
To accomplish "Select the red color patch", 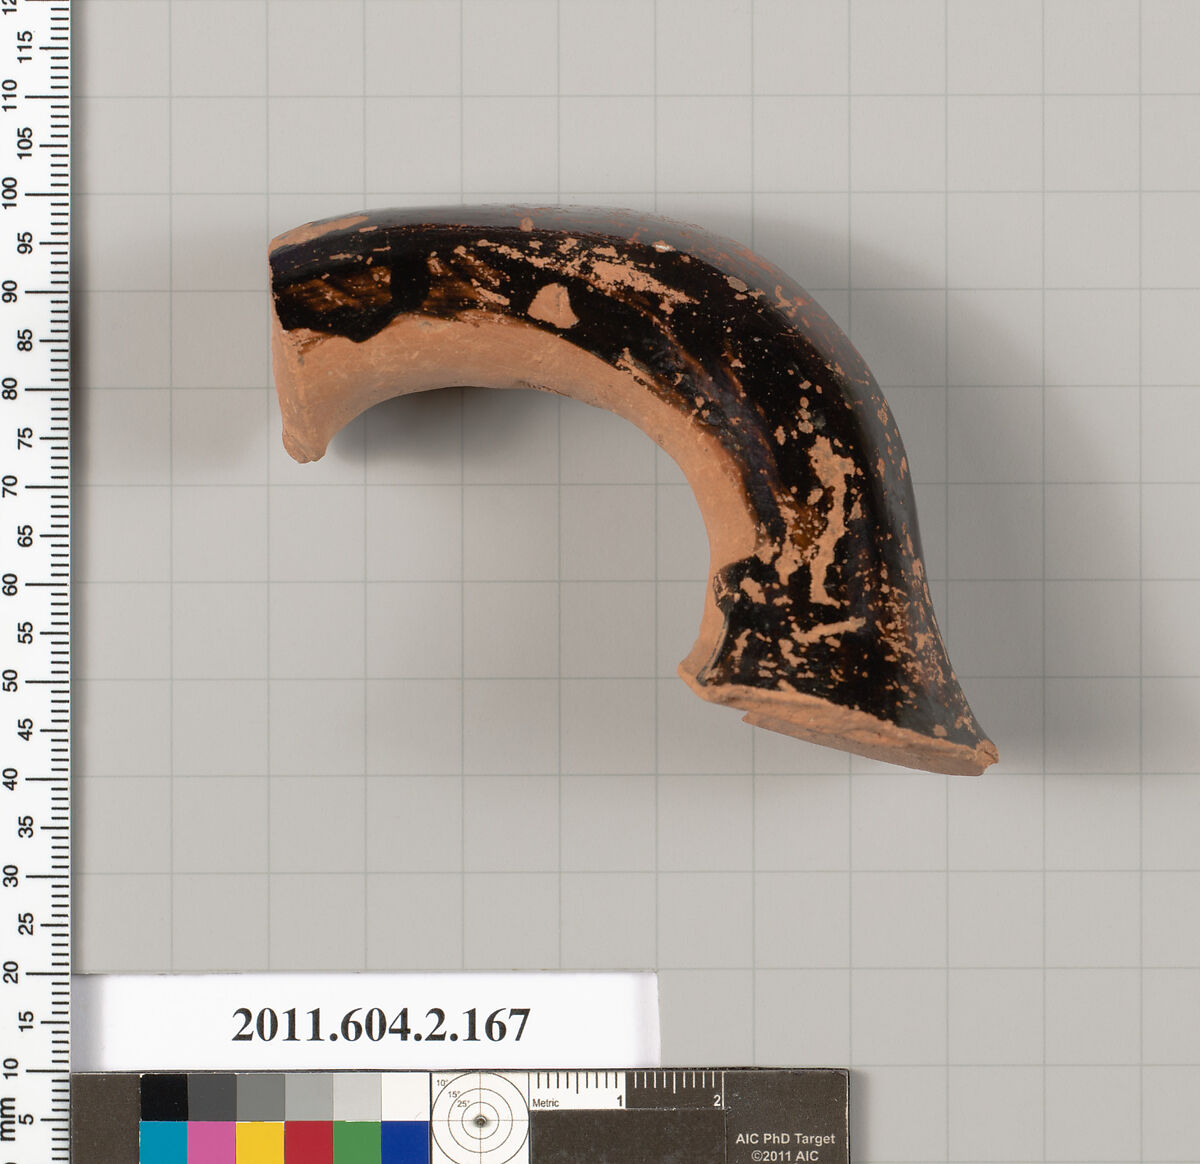I will [x=308, y=1142].
